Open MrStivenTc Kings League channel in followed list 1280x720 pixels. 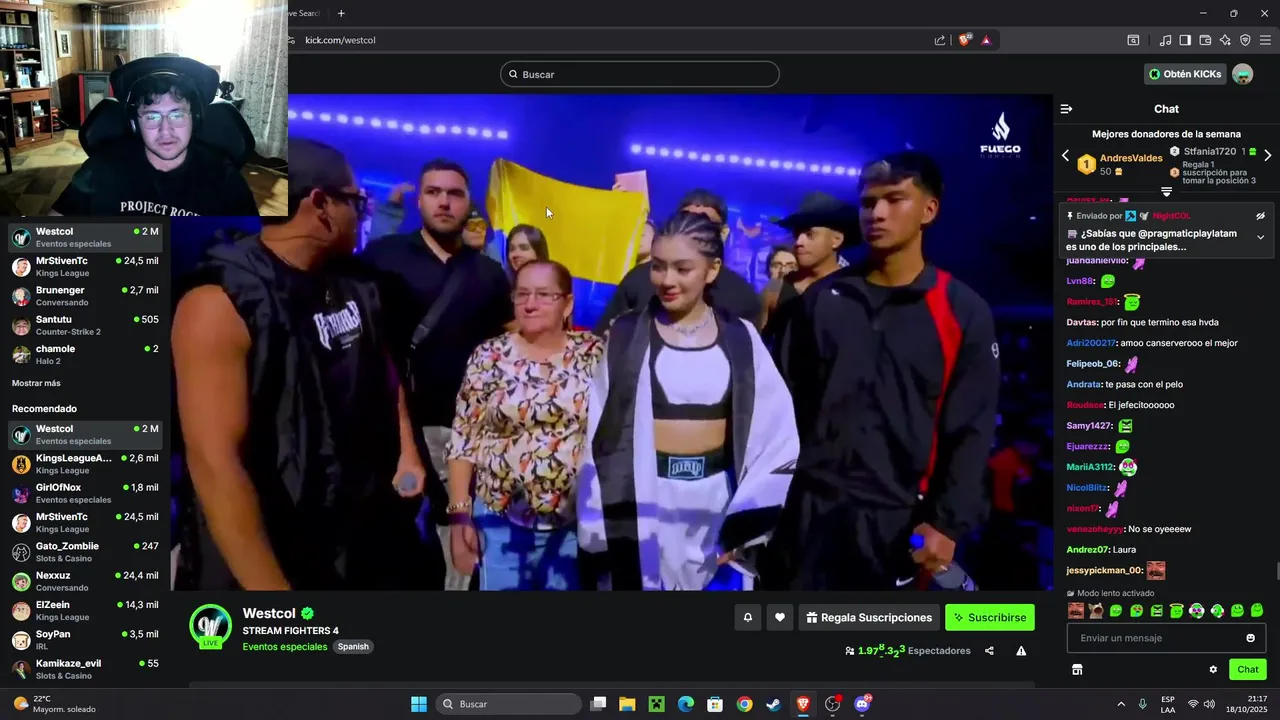[85, 266]
